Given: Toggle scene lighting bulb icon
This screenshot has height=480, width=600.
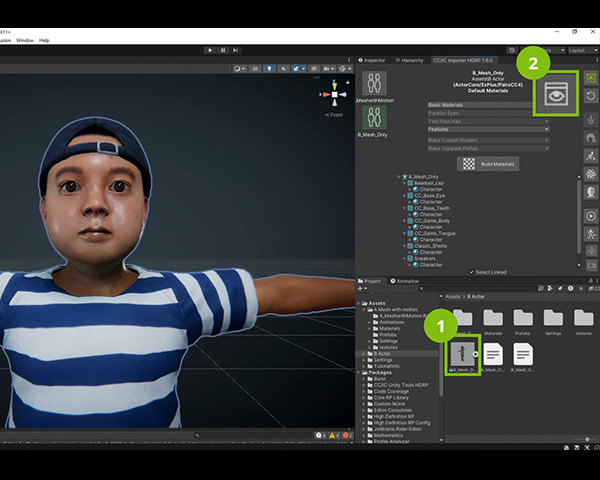Looking at the screenshot, I should (x=269, y=69).
